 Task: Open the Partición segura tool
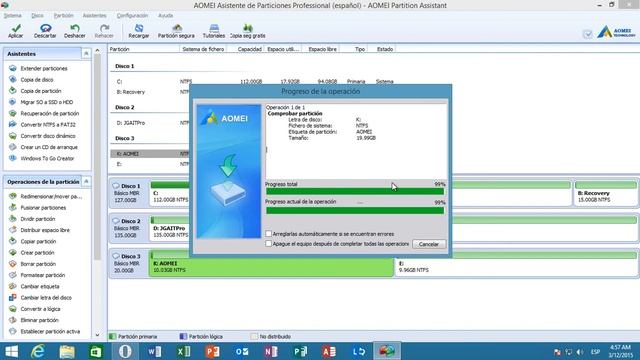tap(176, 31)
